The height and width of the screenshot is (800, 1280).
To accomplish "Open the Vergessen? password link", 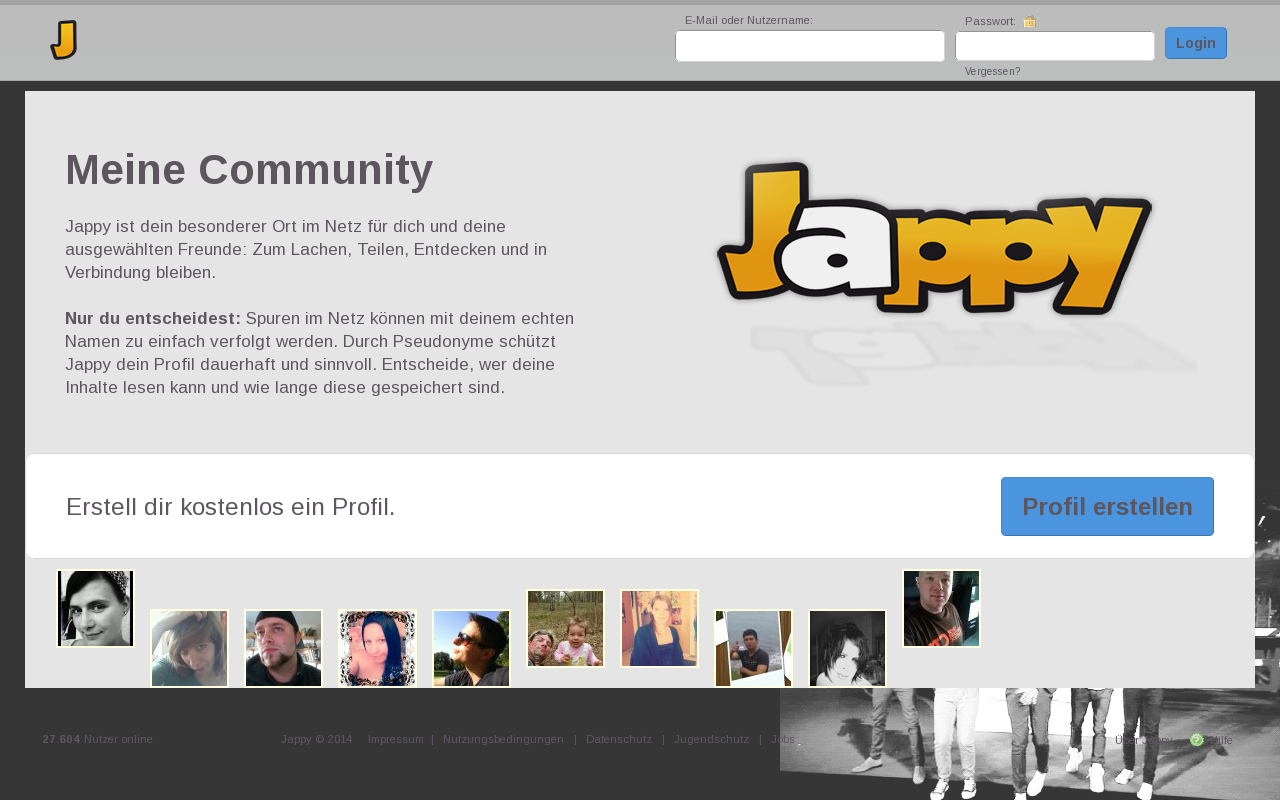I will tap(992, 72).
